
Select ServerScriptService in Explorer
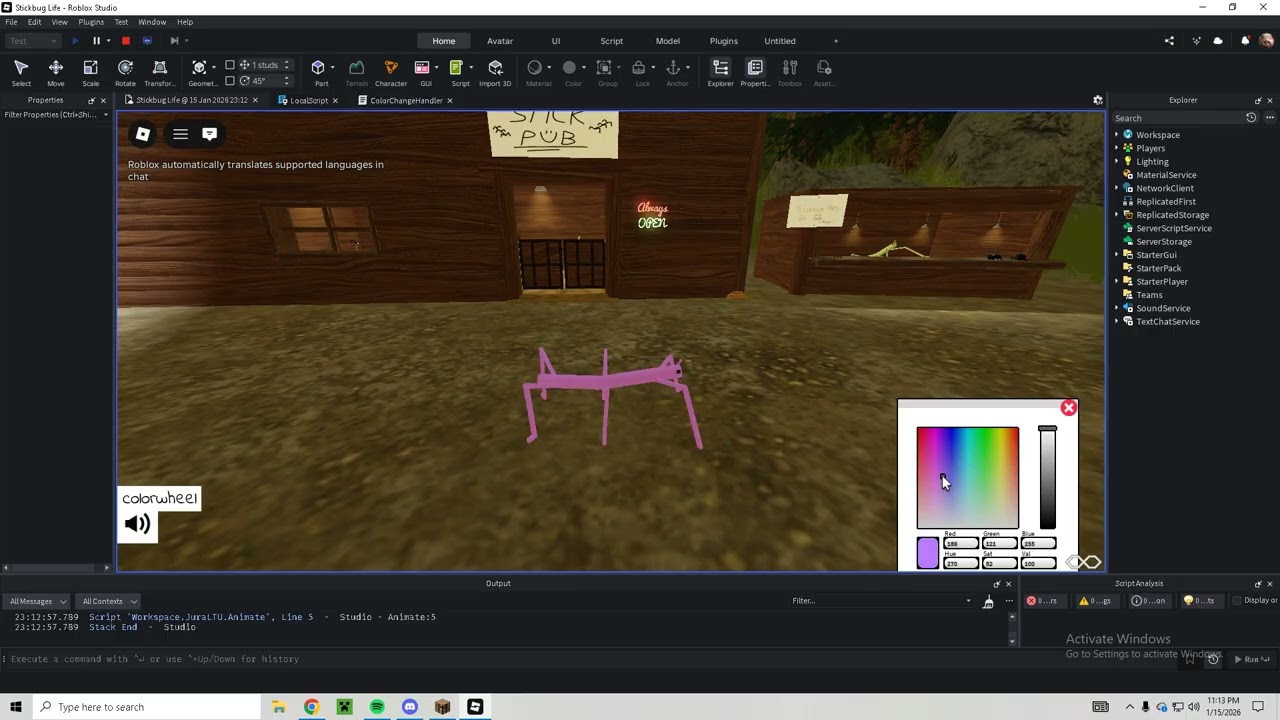(x=1173, y=228)
